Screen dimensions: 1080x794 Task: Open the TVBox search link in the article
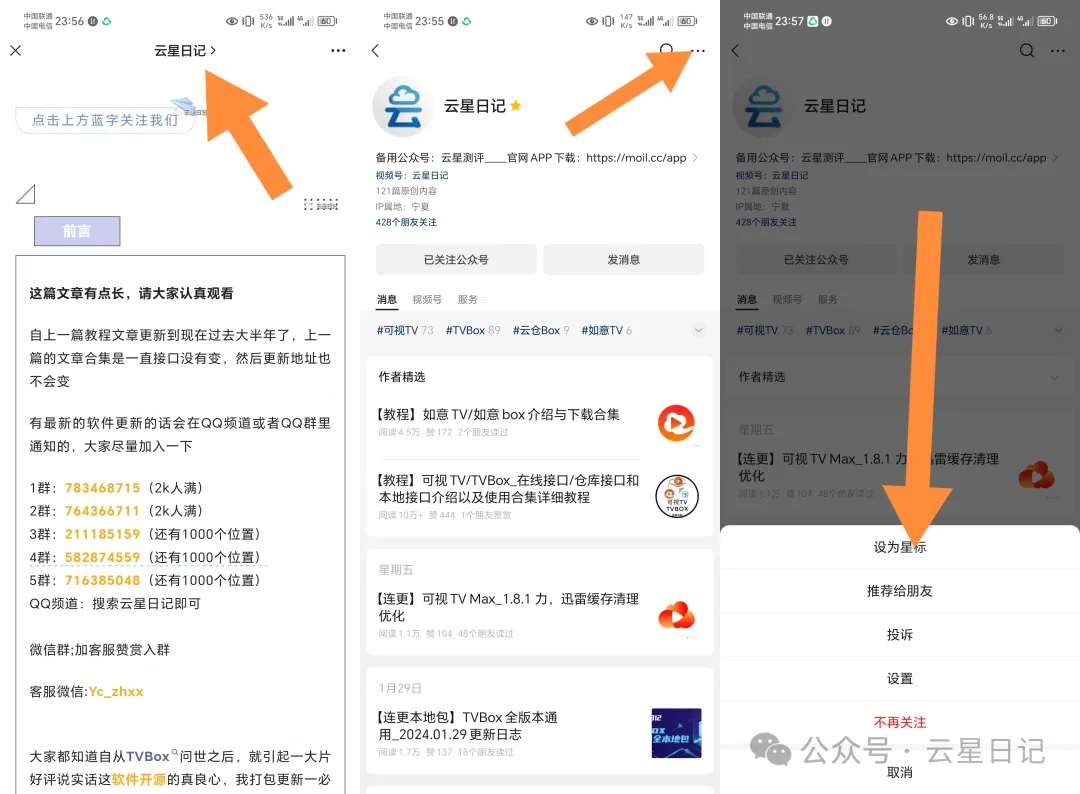click(152, 757)
